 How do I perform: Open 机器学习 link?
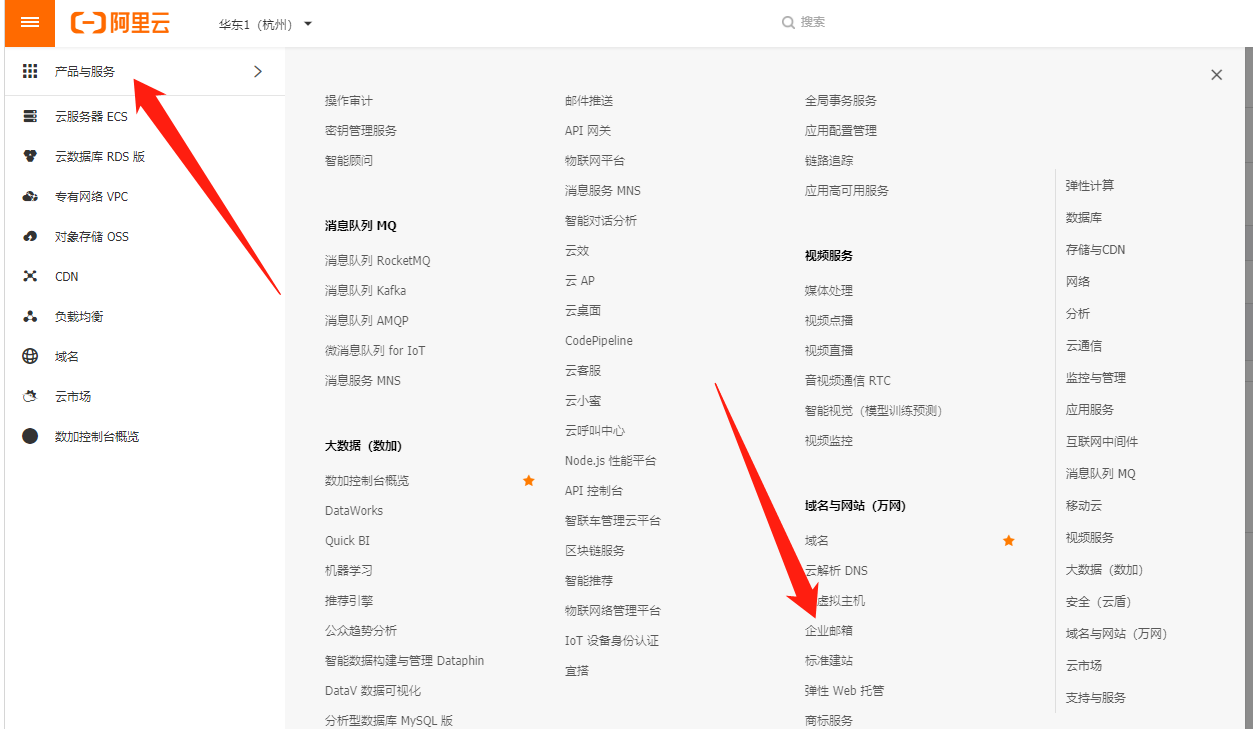349,571
